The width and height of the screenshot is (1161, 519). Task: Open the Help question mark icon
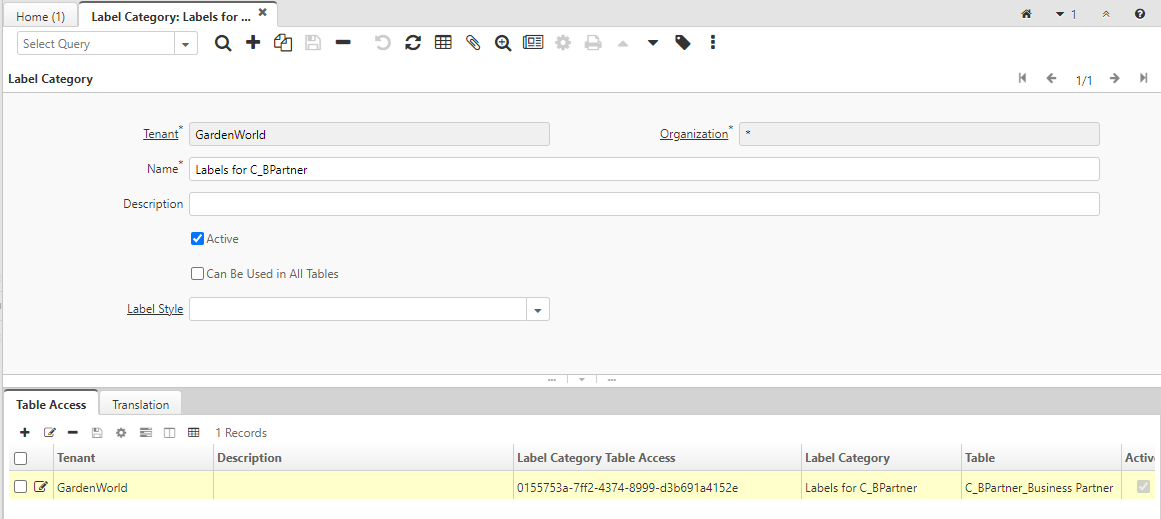(x=1140, y=13)
